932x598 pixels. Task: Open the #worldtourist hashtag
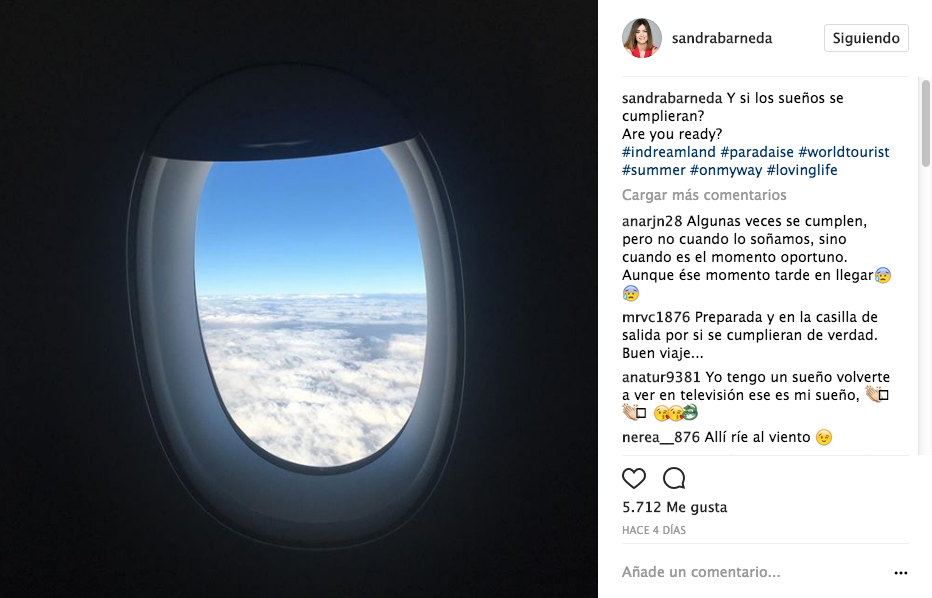[844, 152]
